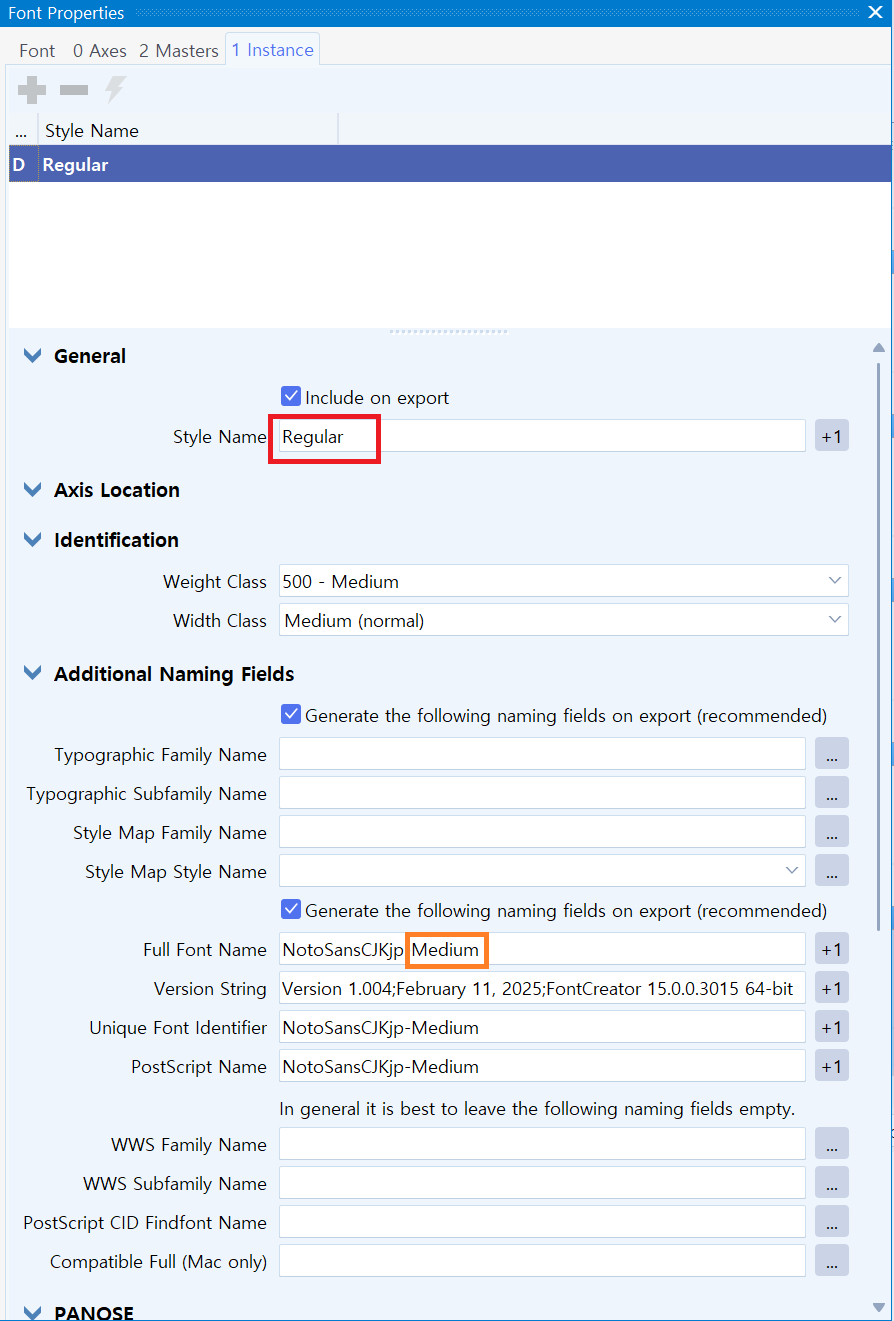
Task: Click the Version String field
Action: point(542,988)
